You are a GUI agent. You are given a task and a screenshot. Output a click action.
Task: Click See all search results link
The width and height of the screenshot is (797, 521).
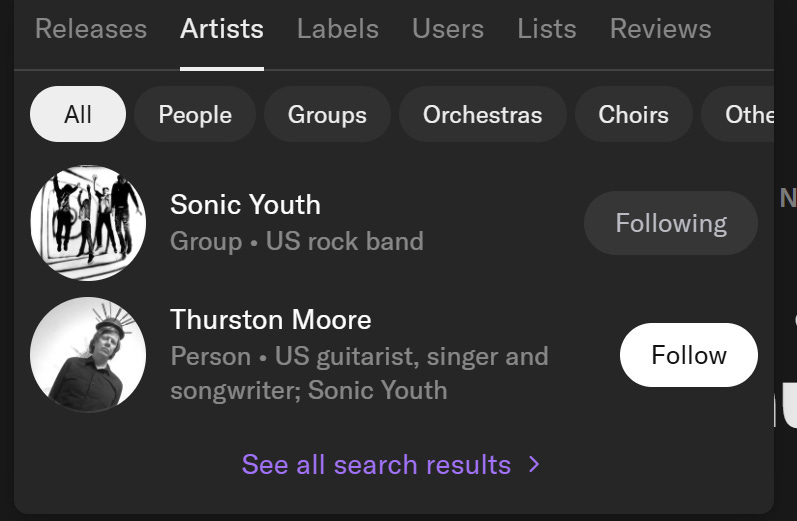coord(376,465)
